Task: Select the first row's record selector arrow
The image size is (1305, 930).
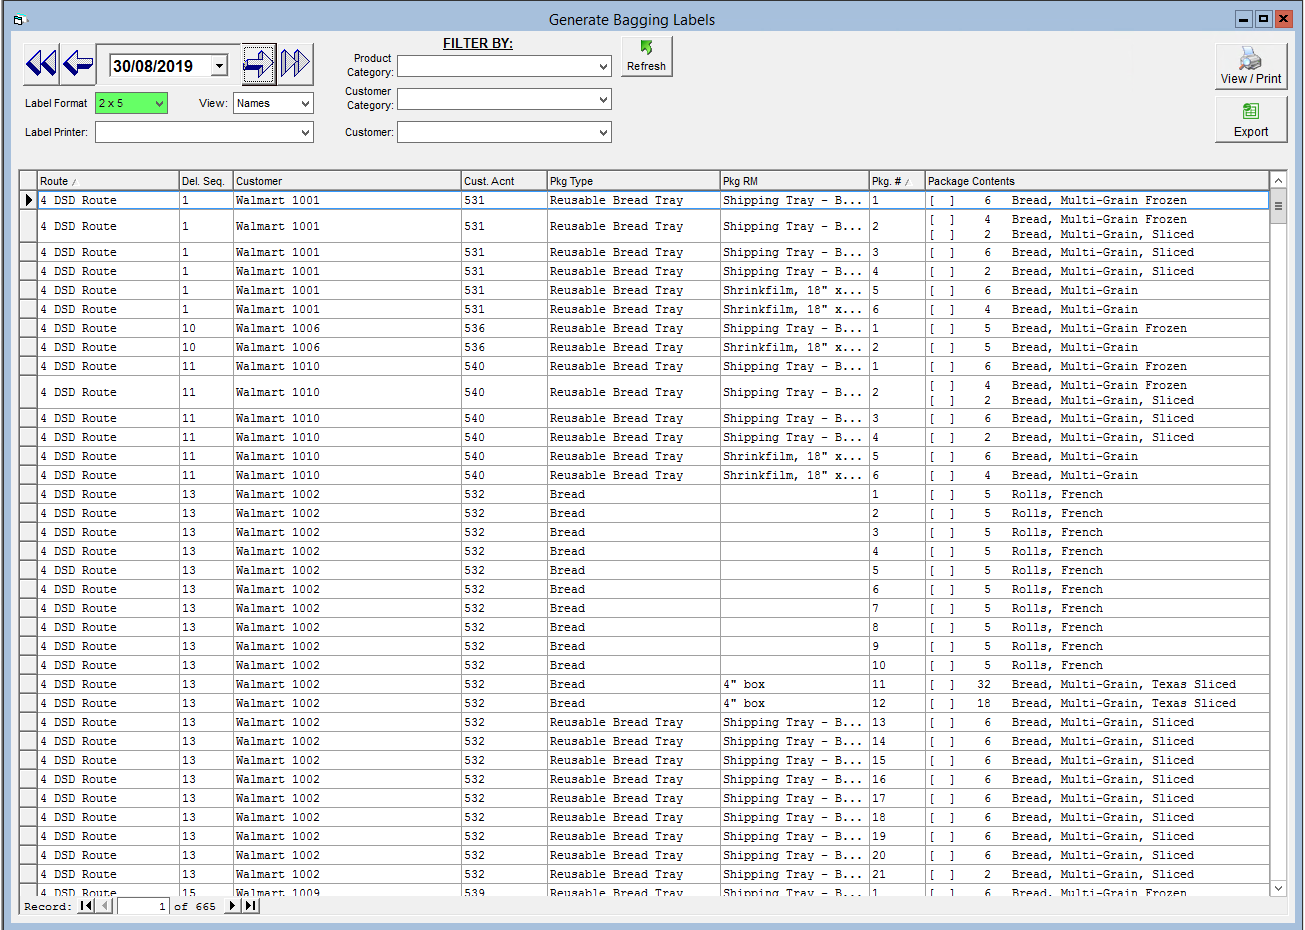Action: pos(28,200)
